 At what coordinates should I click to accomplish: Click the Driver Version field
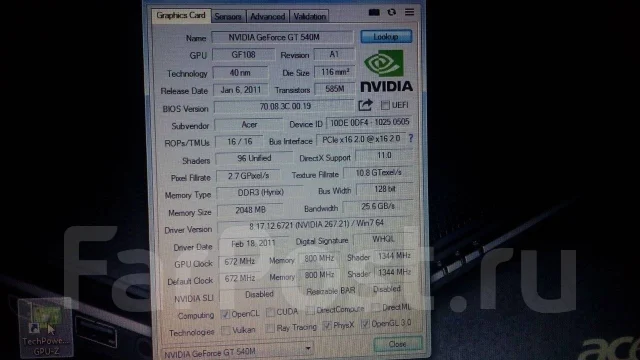(316, 225)
